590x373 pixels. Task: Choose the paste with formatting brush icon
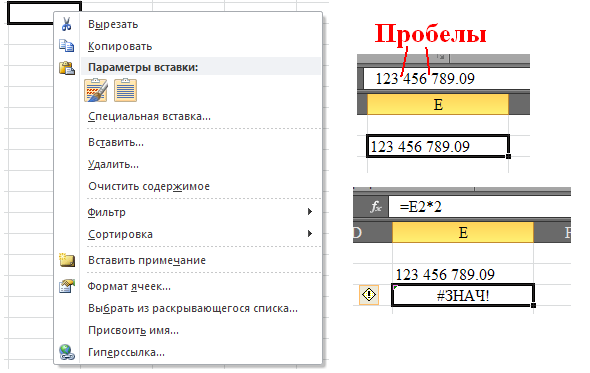[96, 90]
